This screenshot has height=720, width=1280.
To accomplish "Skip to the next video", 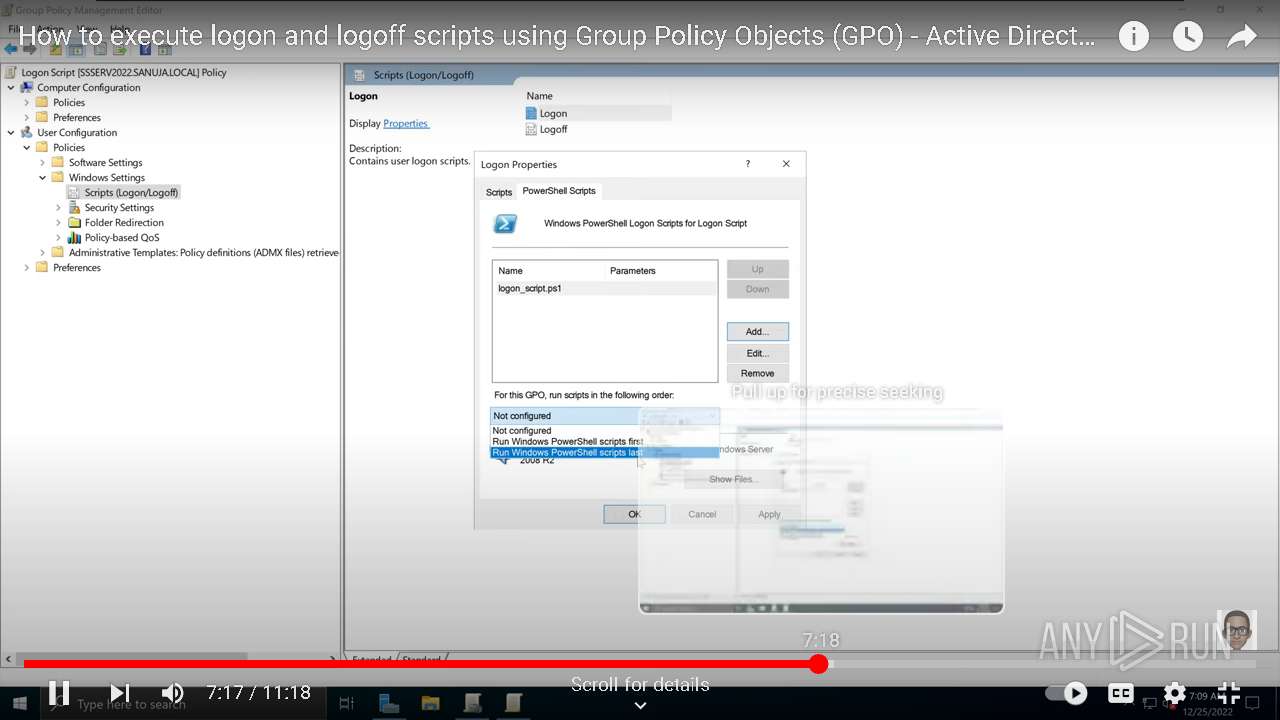I will 119,692.
